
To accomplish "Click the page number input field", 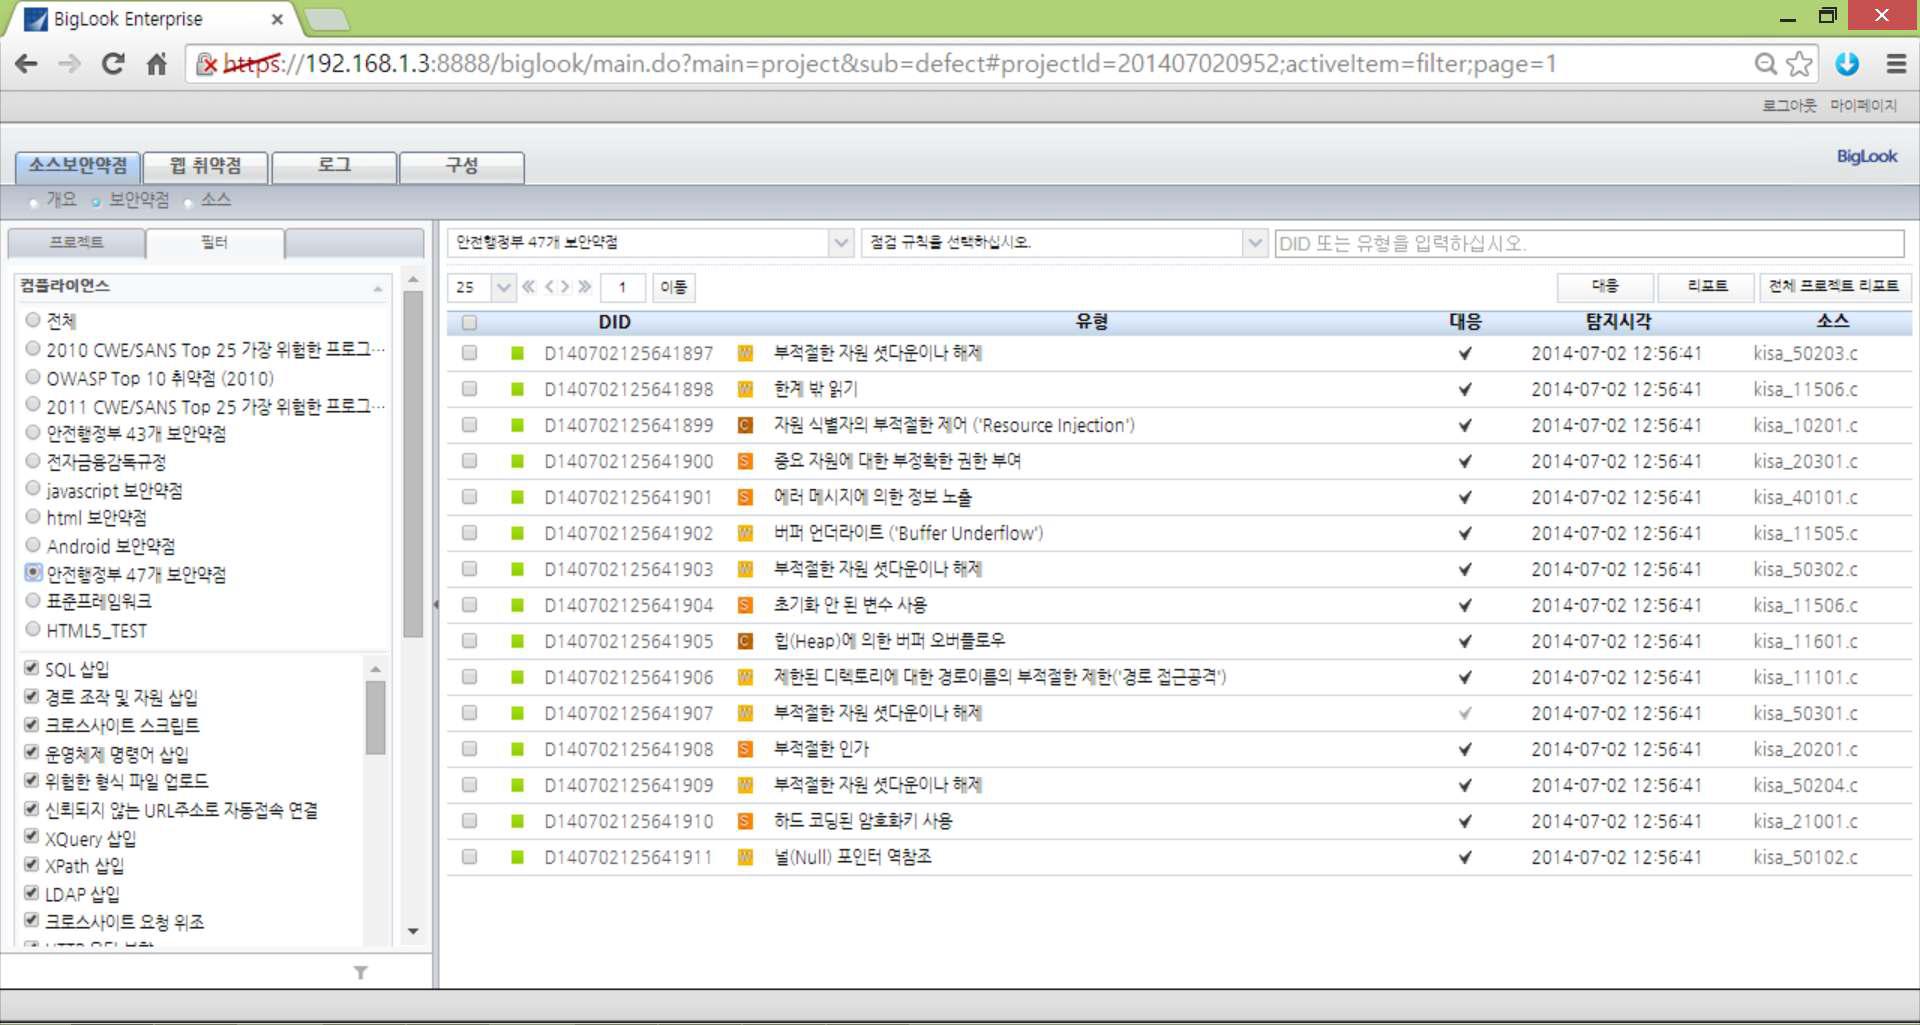I will pyautogui.click(x=623, y=287).
